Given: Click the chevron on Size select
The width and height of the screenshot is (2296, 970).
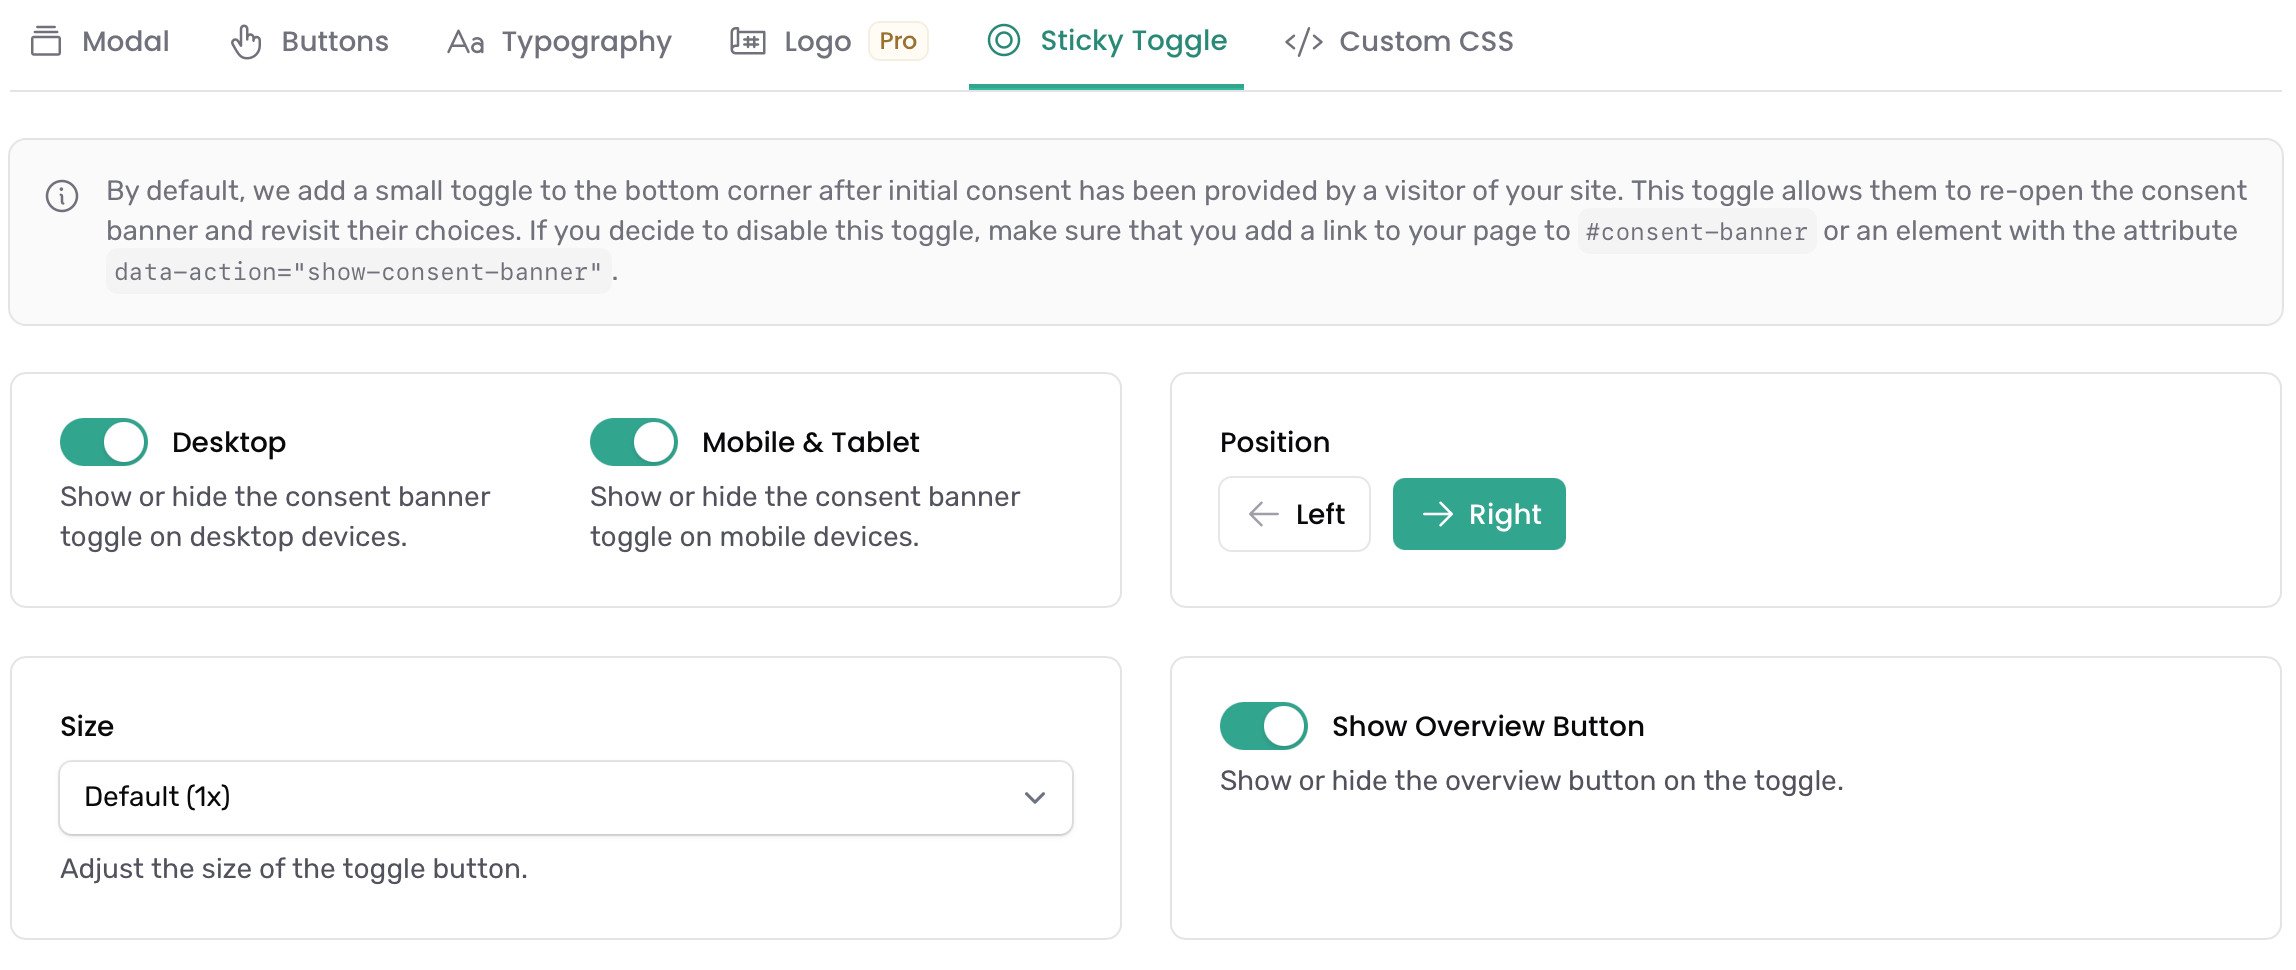Looking at the screenshot, I should point(1035,798).
